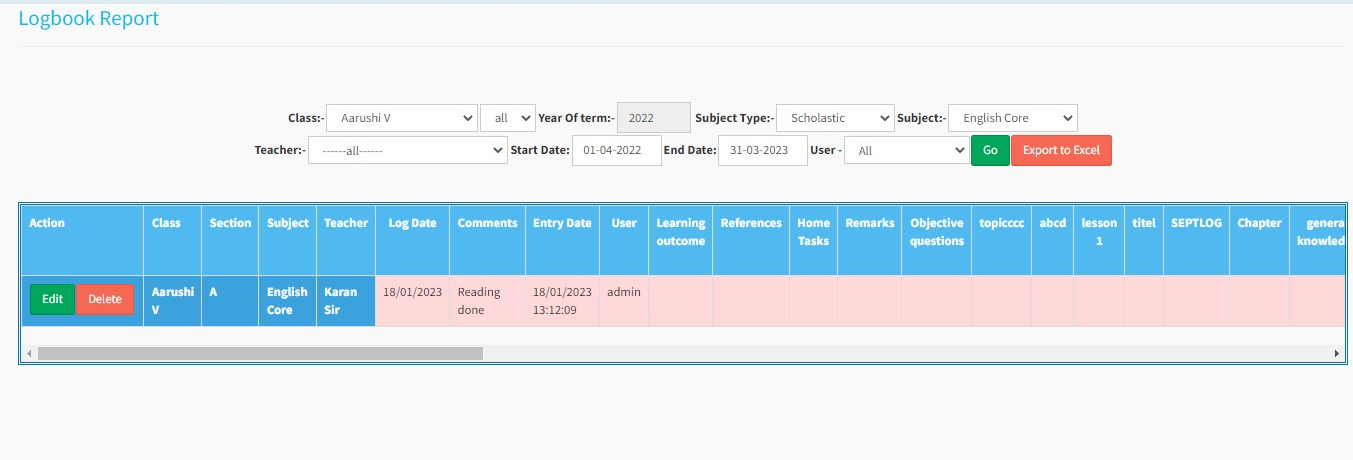The width and height of the screenshot is (1353, 460).
Task: Delete the English Core log entry
Action: 105,299
